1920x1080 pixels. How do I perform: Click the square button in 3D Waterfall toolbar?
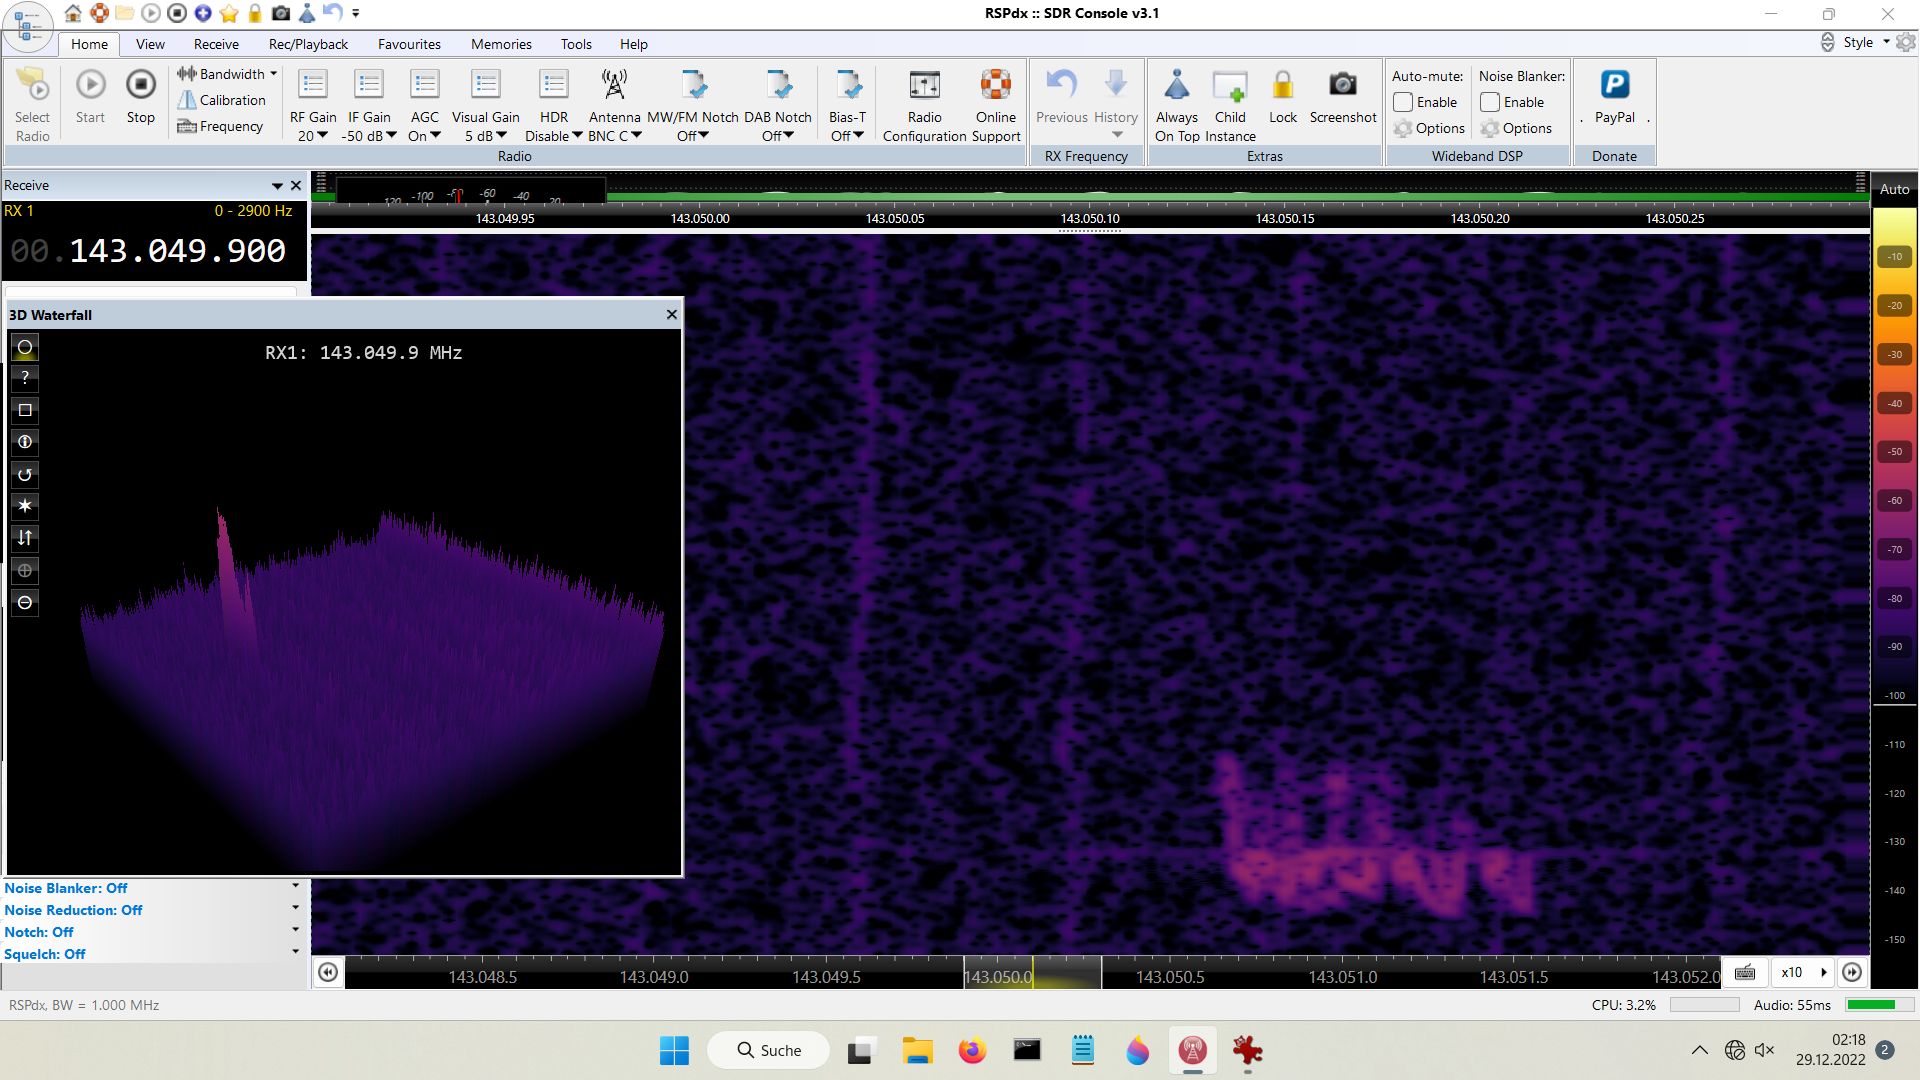(25, 410)
